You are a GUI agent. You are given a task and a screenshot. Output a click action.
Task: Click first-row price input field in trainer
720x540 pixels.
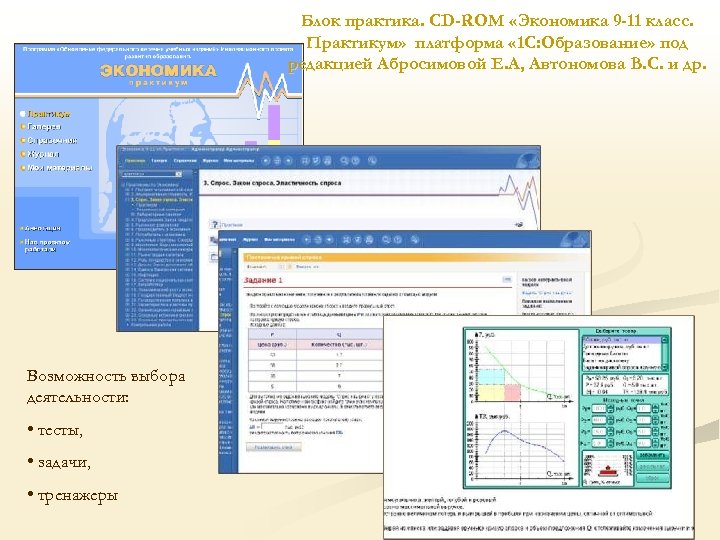coord(599,408)
